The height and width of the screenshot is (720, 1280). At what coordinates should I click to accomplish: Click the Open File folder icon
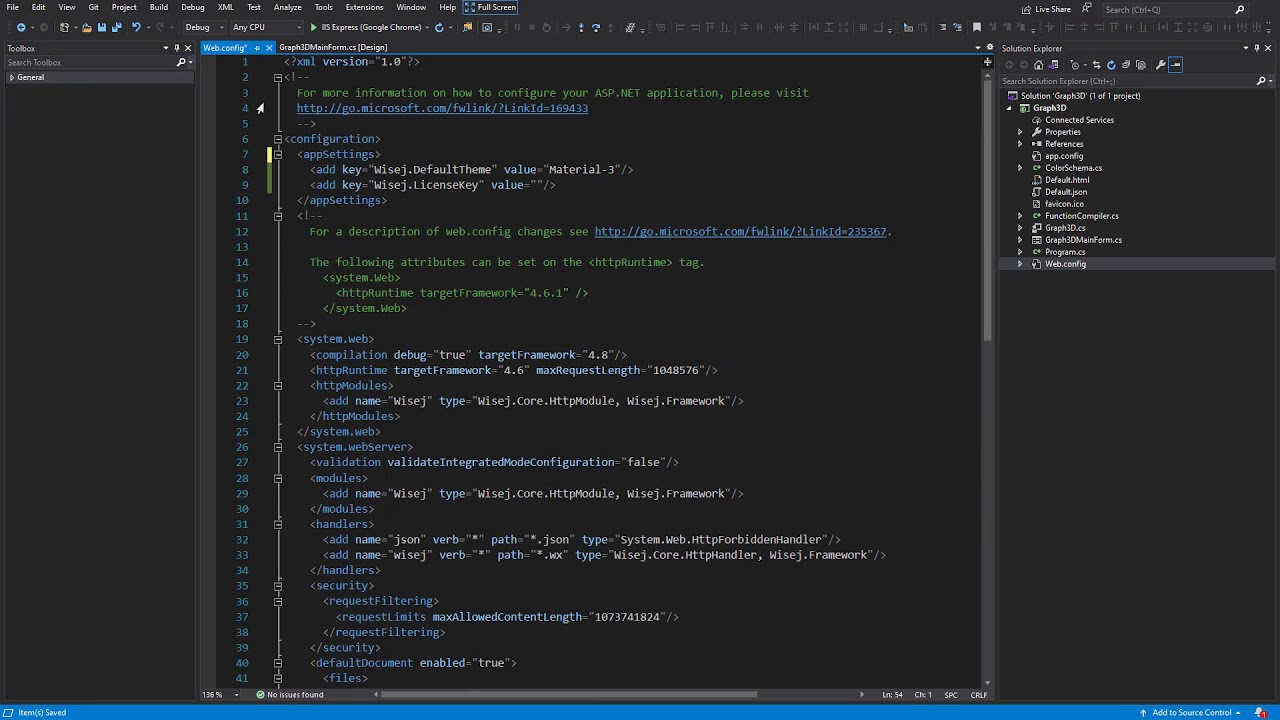(x=87, y=27)
